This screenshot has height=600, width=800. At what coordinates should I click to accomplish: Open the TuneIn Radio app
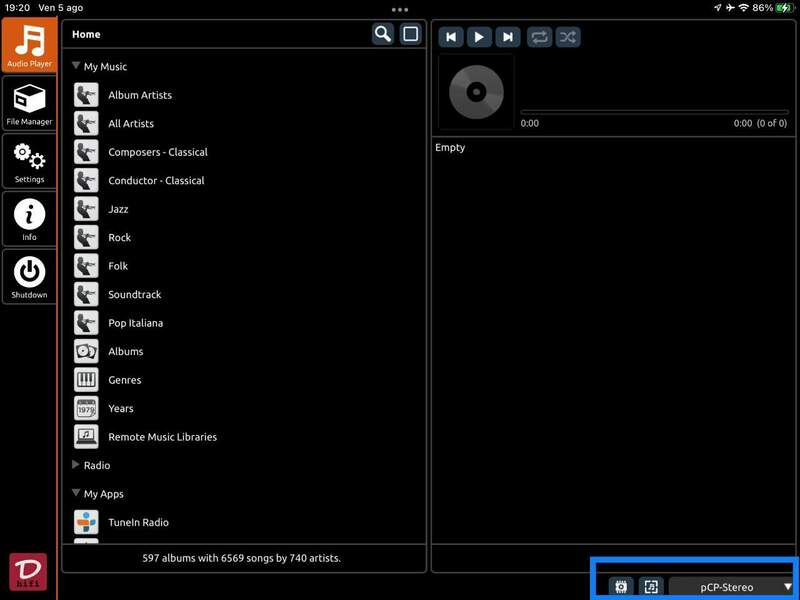coord(138,522)
